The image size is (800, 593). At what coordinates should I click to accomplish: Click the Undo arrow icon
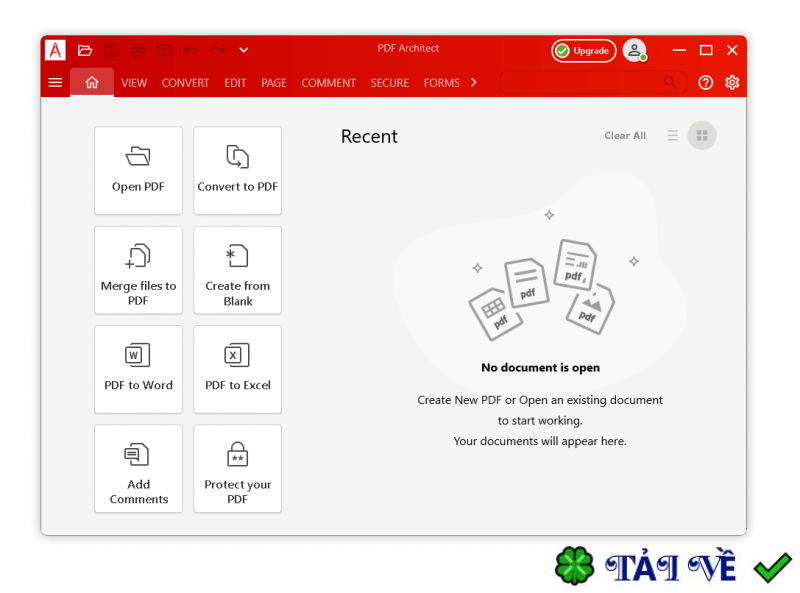click(190, 50)
